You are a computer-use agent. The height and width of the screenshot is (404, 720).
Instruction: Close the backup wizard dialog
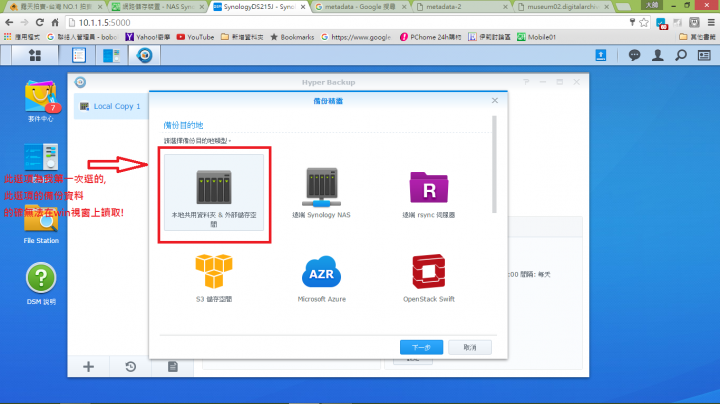495,101
